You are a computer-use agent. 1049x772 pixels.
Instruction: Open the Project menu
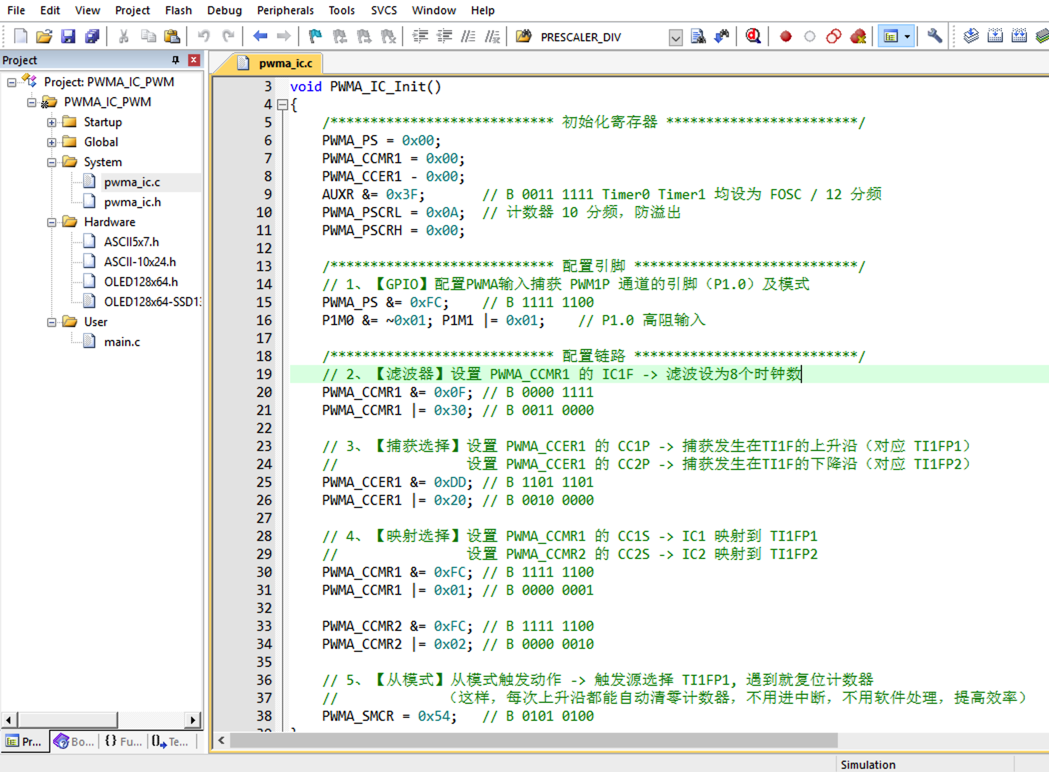[x=132, y=10]
